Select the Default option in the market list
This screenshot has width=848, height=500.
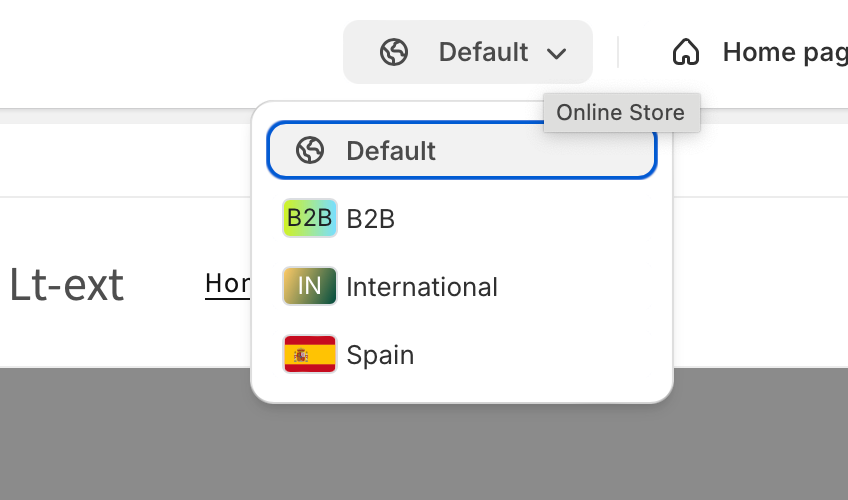tap(462, 150)
